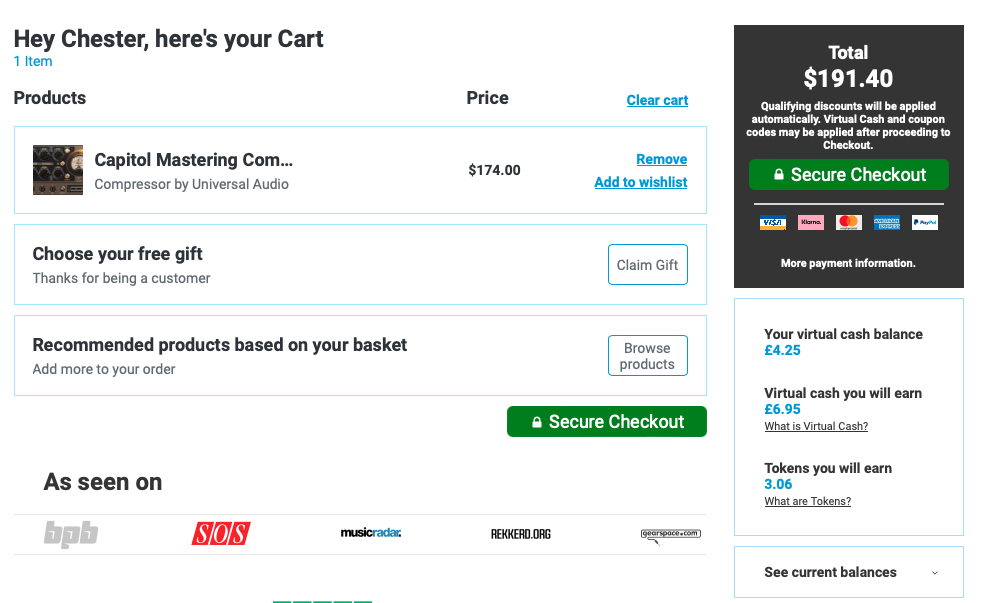Open More payment information
Viewport: 985px width, 603px height.
tap(848, 263)
